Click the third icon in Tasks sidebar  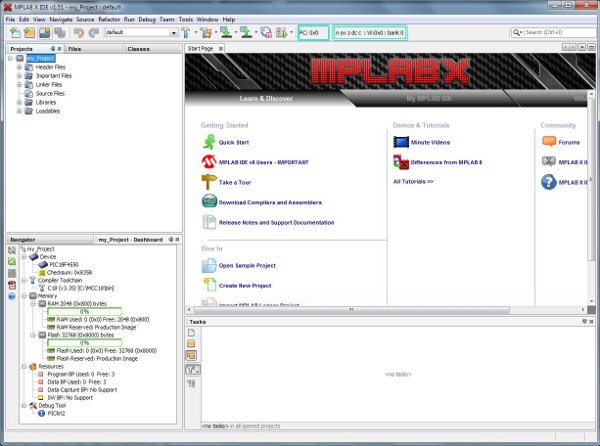(191, 355)
